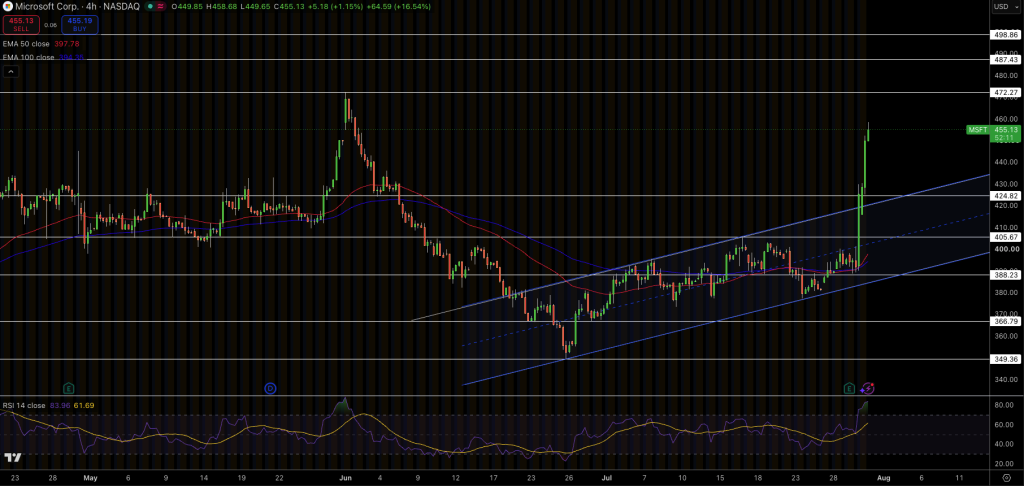Image resolution: width=1024 pixels, height=486 pixels.
Task: Click 440.00 on the price scale
Action: coord(1006,162)
